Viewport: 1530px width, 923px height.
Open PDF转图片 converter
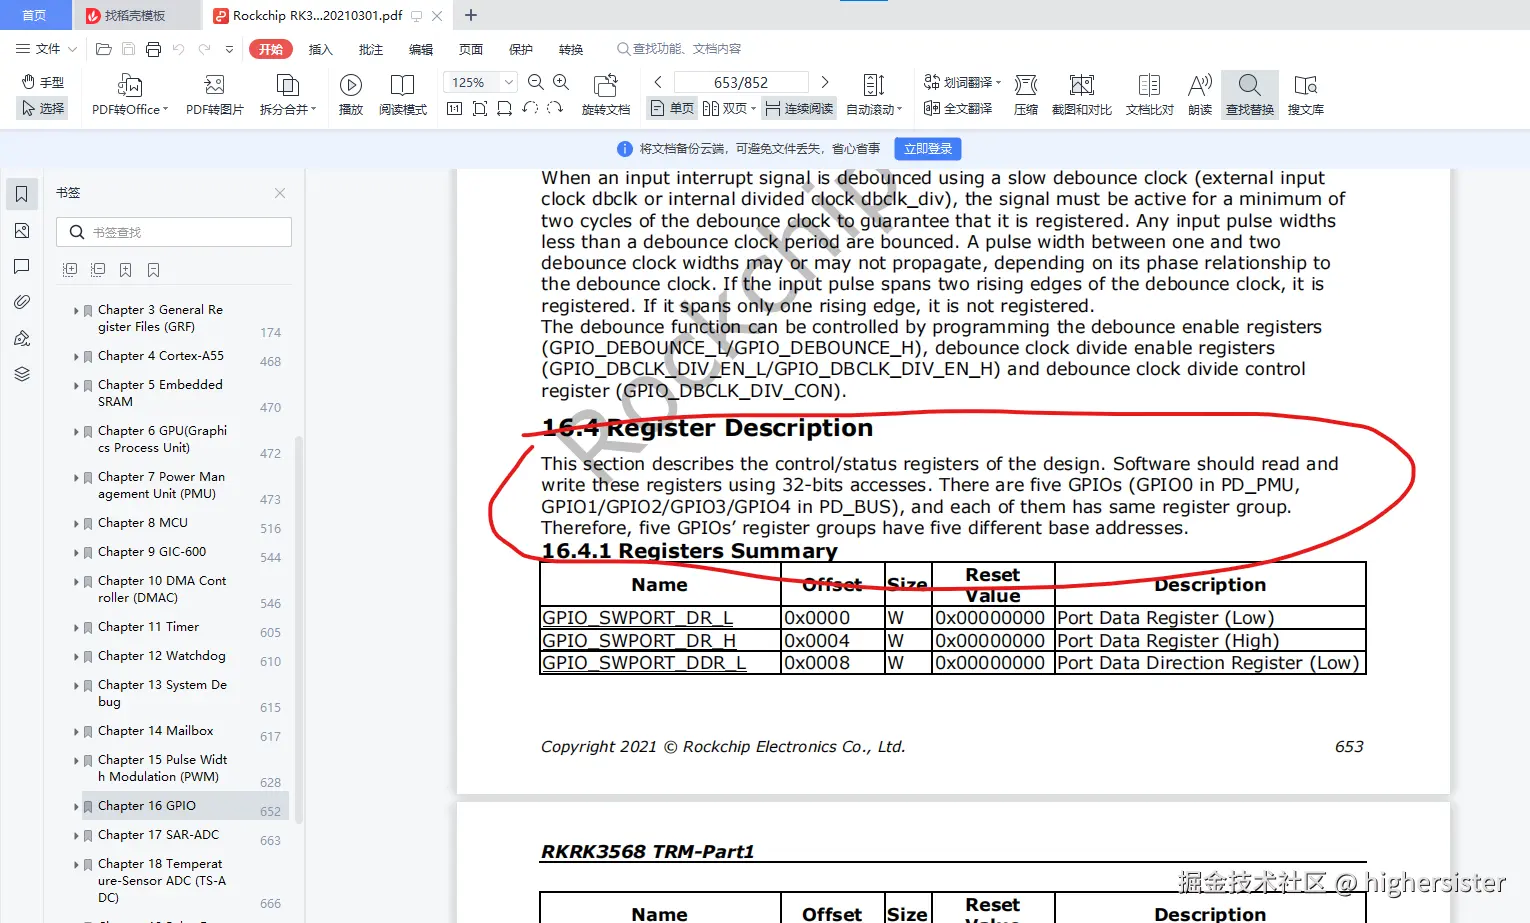point(215,96)
